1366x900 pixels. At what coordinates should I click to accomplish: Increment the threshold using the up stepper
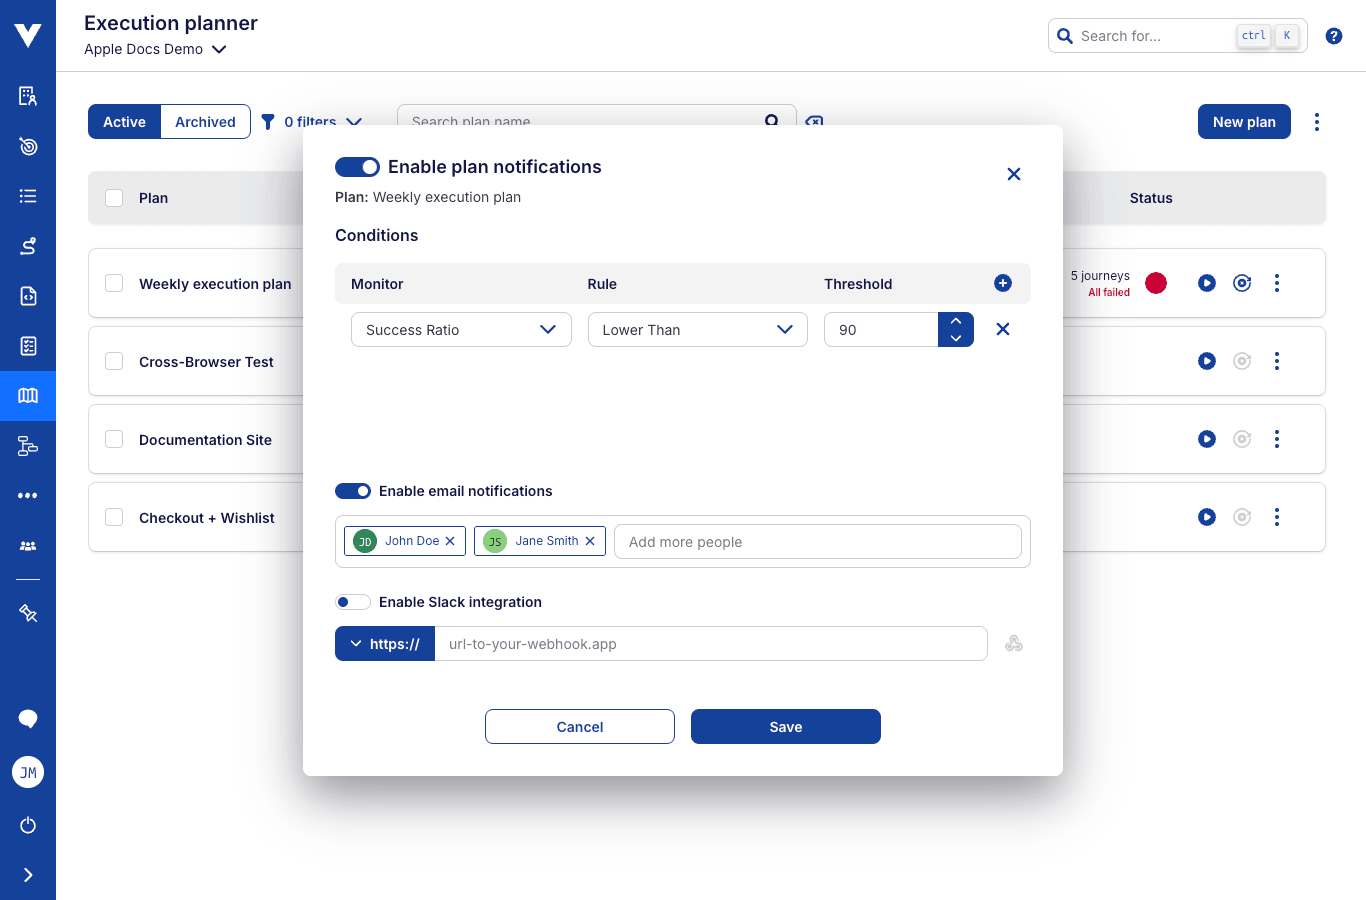point(956,322)
